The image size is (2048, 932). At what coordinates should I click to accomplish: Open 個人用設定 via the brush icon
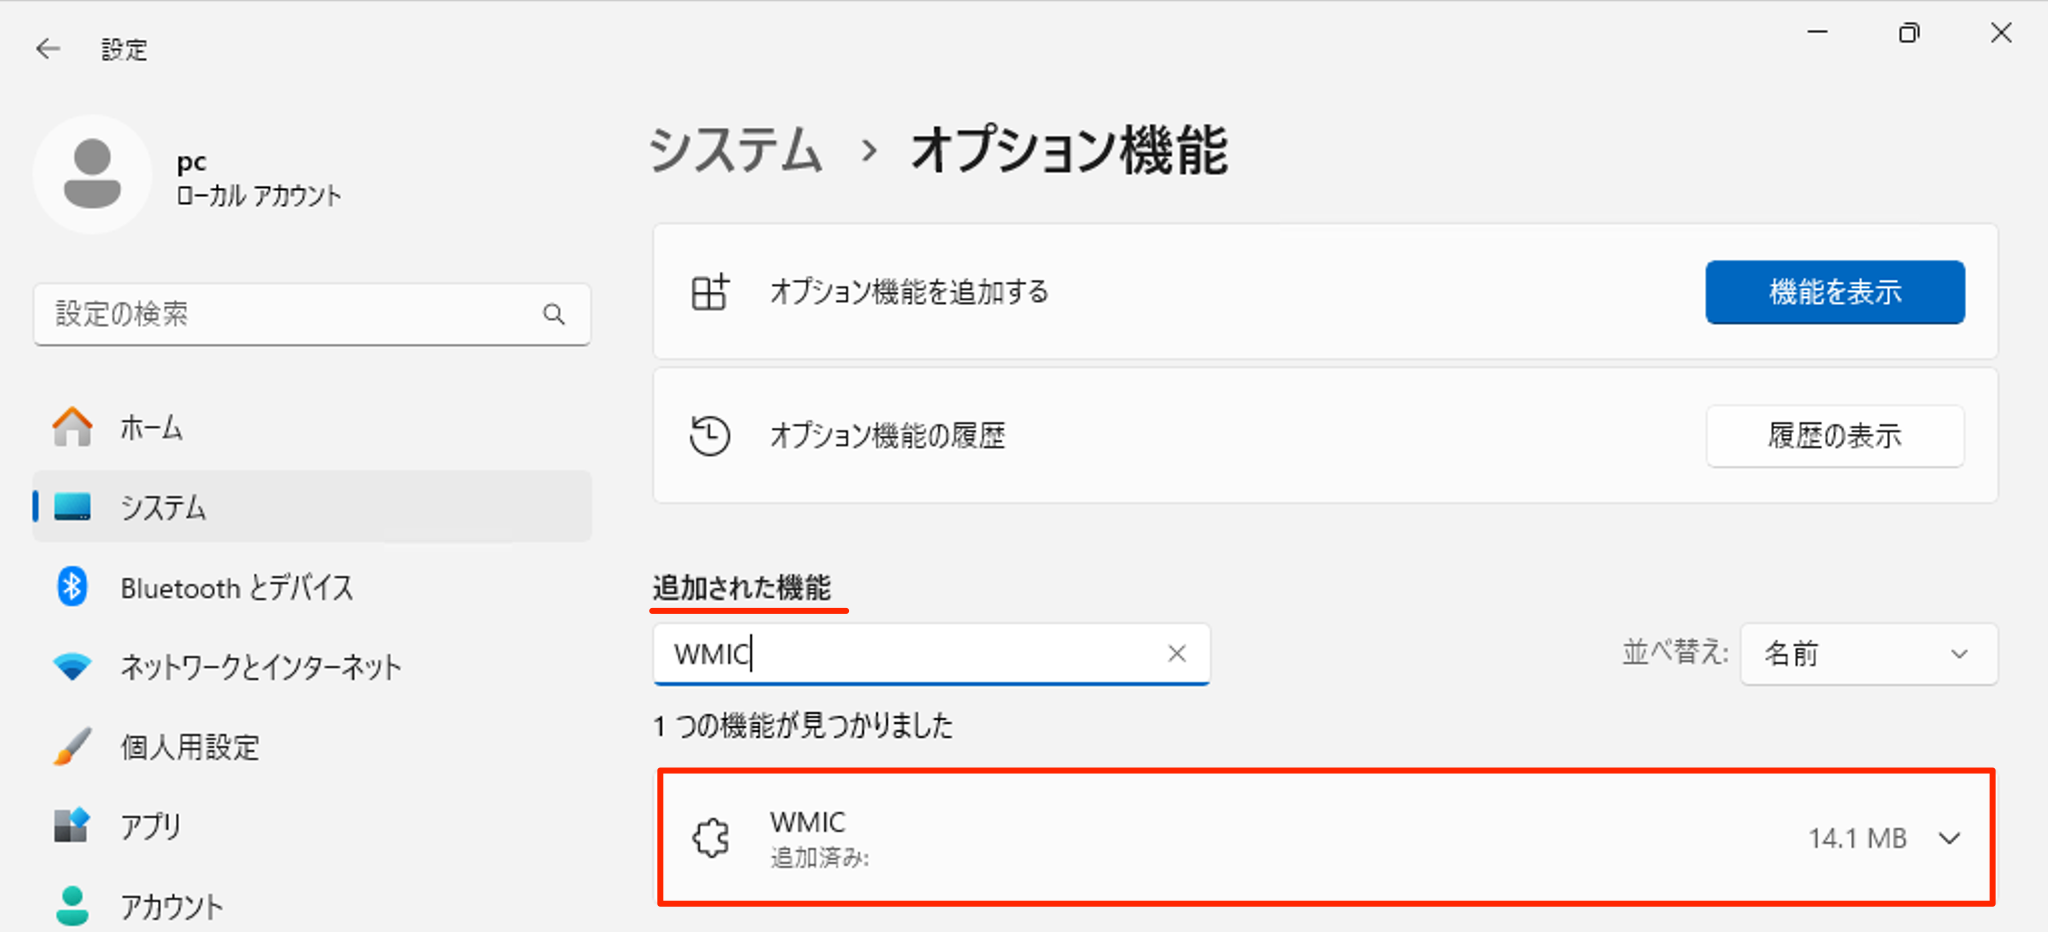coord(71,746)
